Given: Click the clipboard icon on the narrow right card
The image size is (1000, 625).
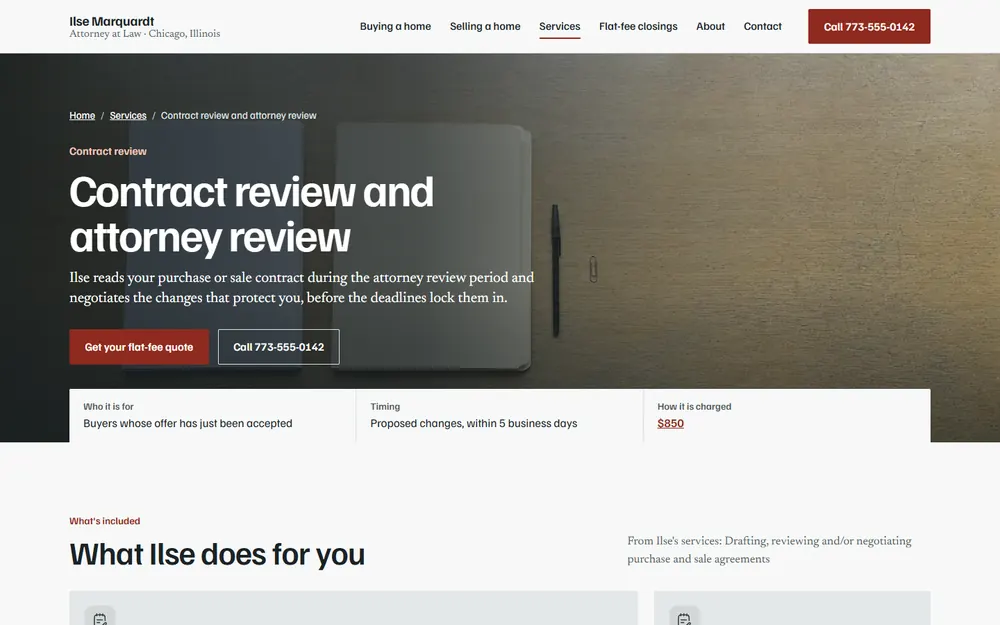Looking at the screenshot, I should [x=684, y=617].
